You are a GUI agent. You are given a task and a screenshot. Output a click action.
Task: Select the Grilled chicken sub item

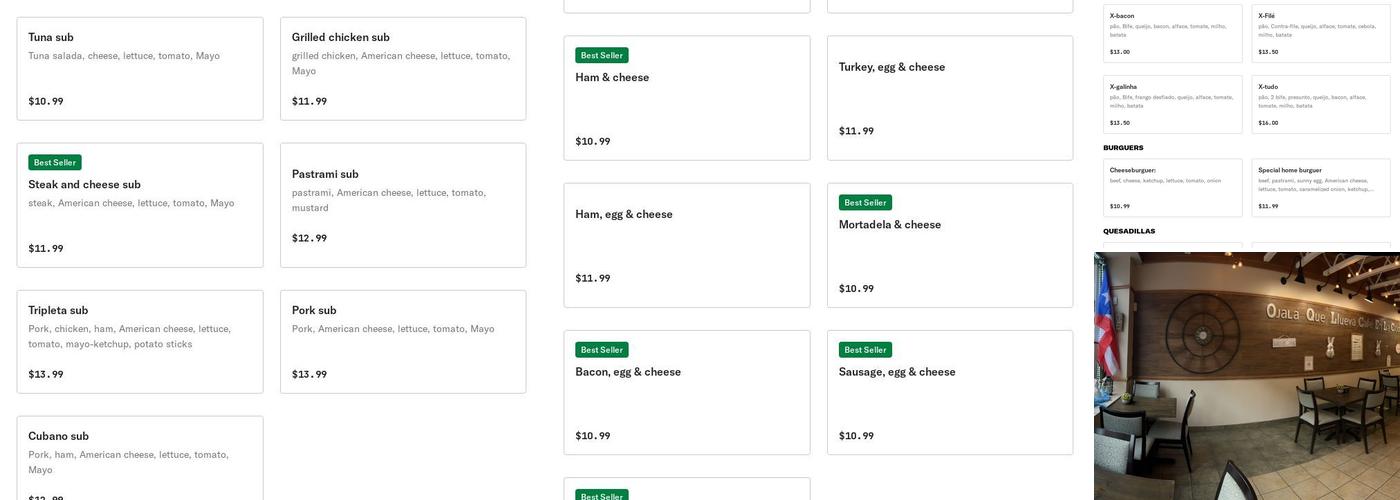click(x=403, y=69)
